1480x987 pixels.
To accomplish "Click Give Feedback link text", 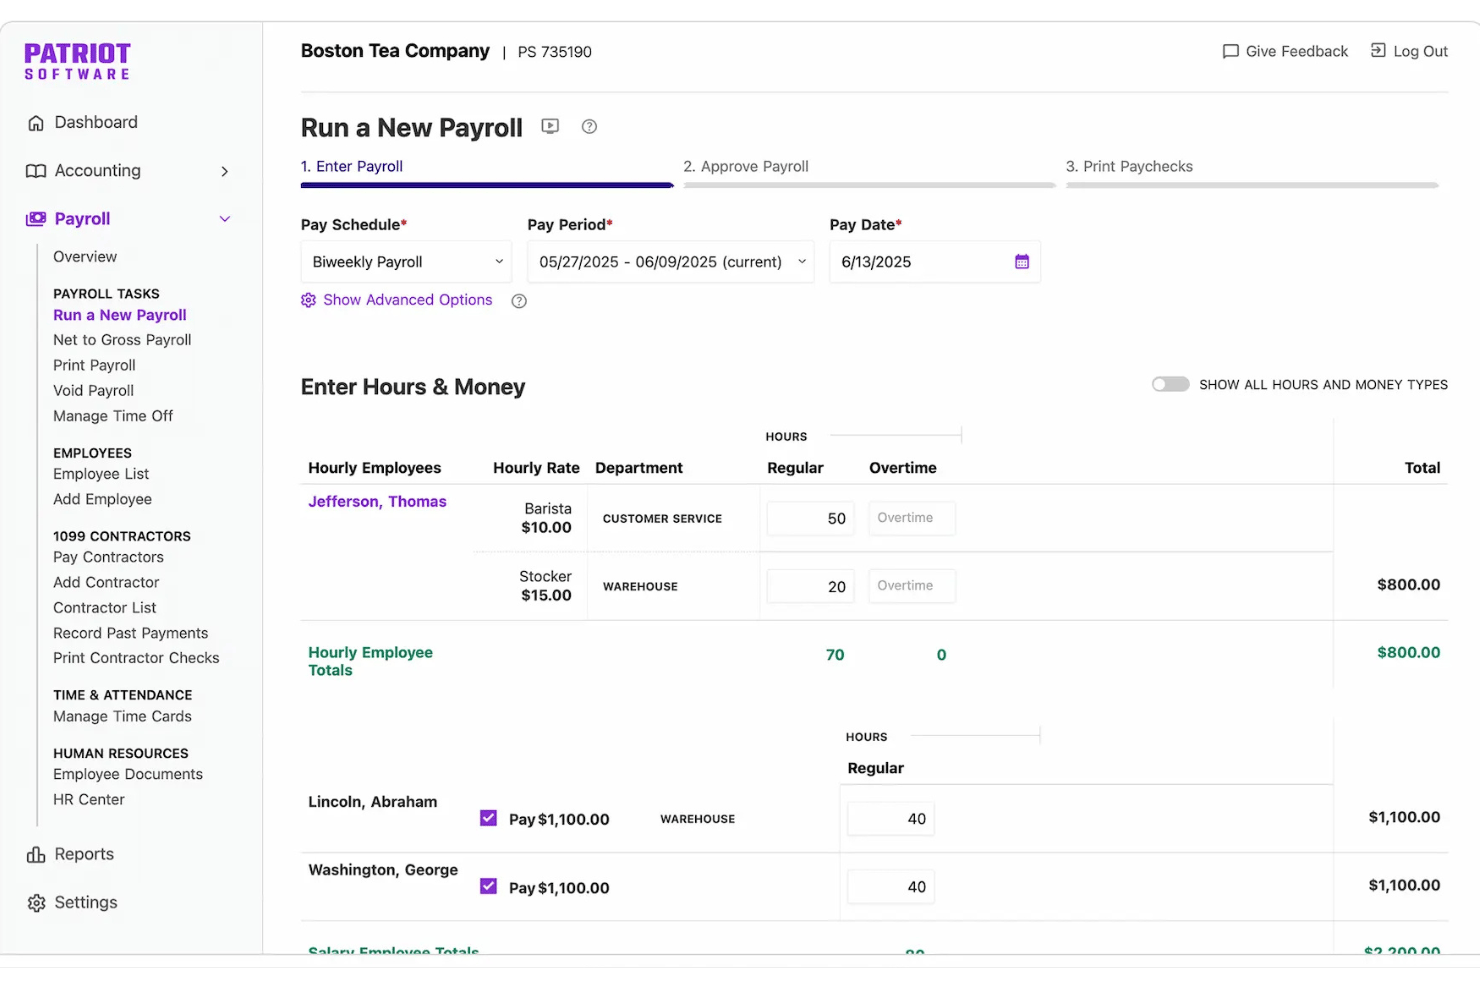I will (x=1297, y=51).
